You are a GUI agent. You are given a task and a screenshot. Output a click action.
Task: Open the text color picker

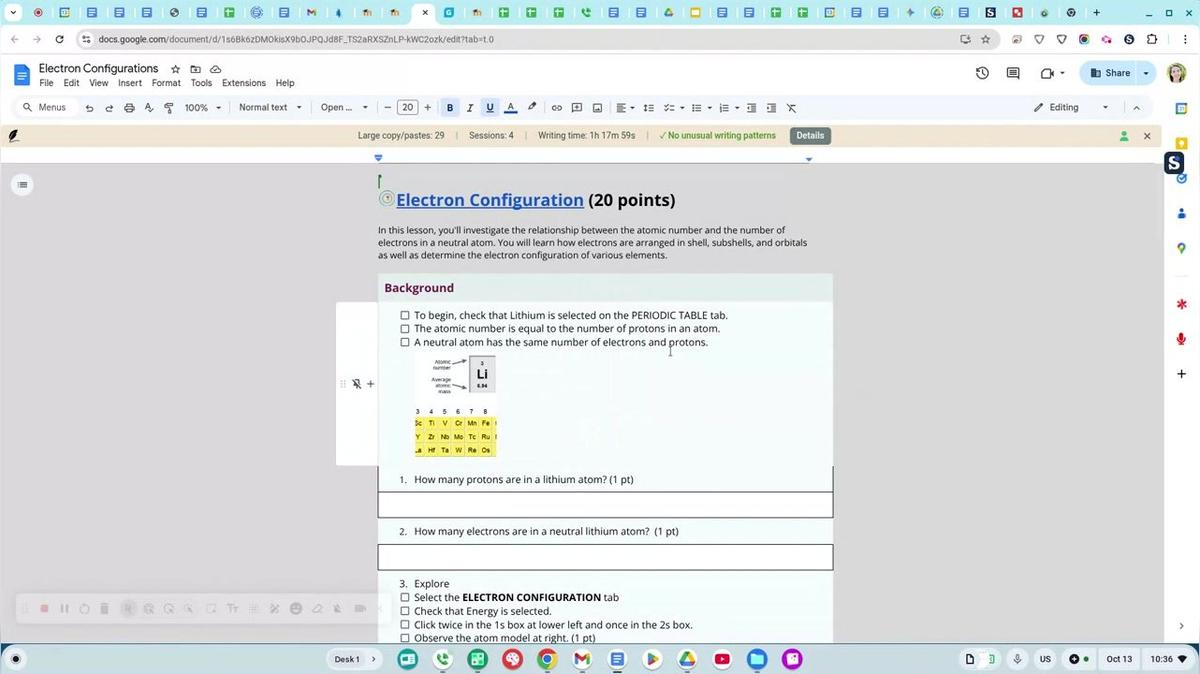point(510,108)
